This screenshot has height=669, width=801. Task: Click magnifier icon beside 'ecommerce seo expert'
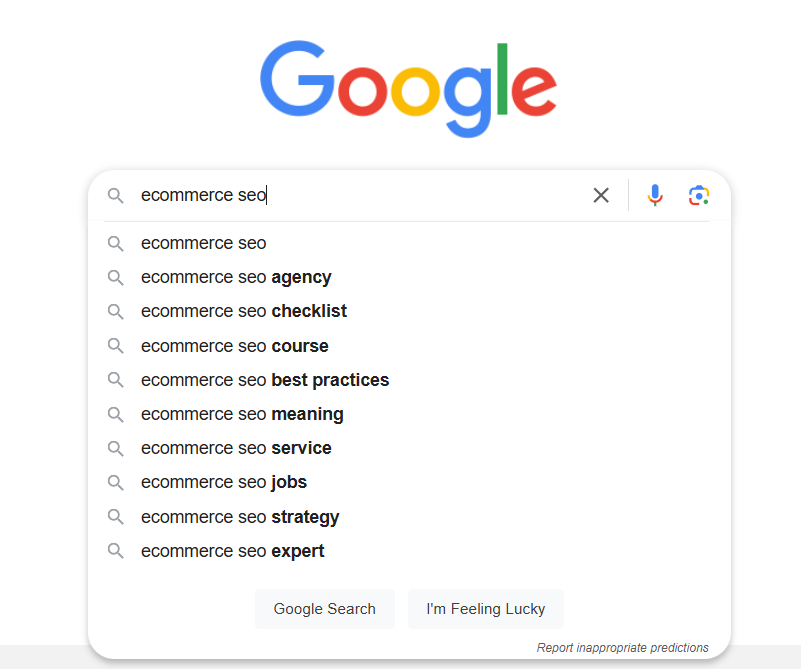(115, 551)
